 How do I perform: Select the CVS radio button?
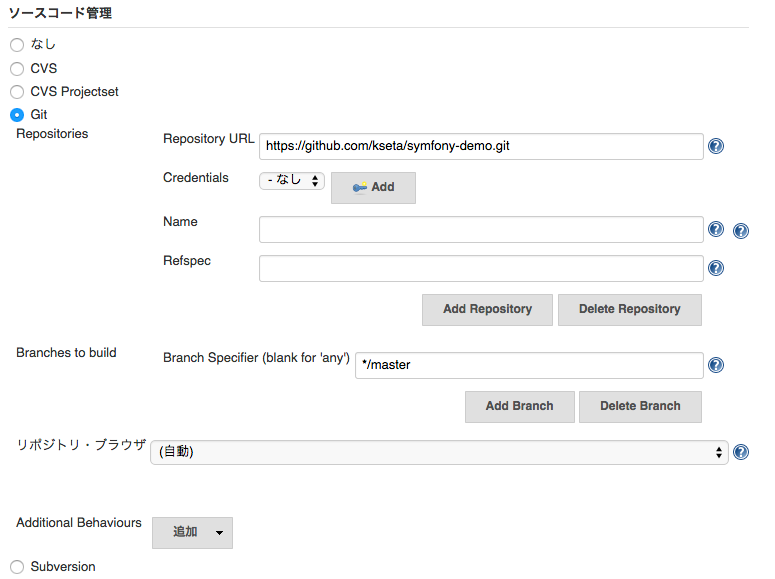click(x=17, y=69)
